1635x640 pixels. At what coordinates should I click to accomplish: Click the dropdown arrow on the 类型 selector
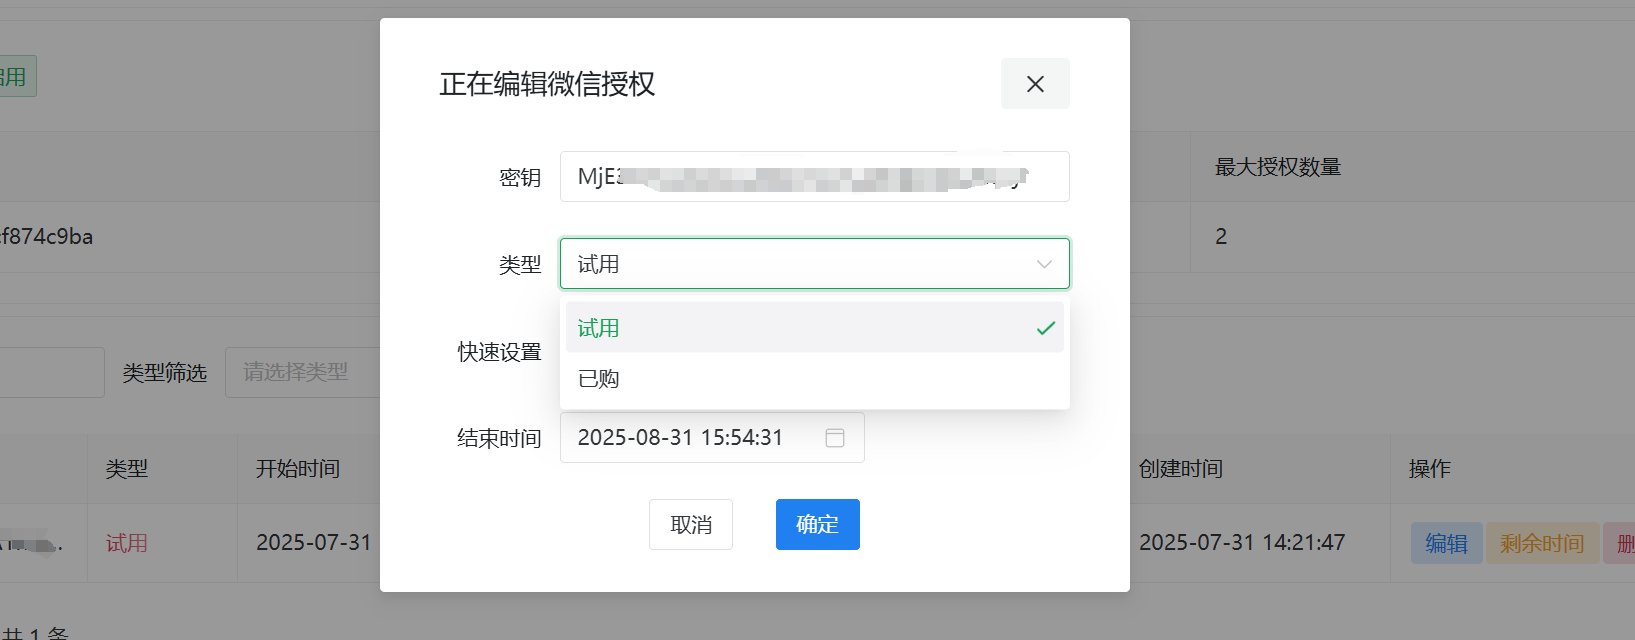tap(1043, 264)
